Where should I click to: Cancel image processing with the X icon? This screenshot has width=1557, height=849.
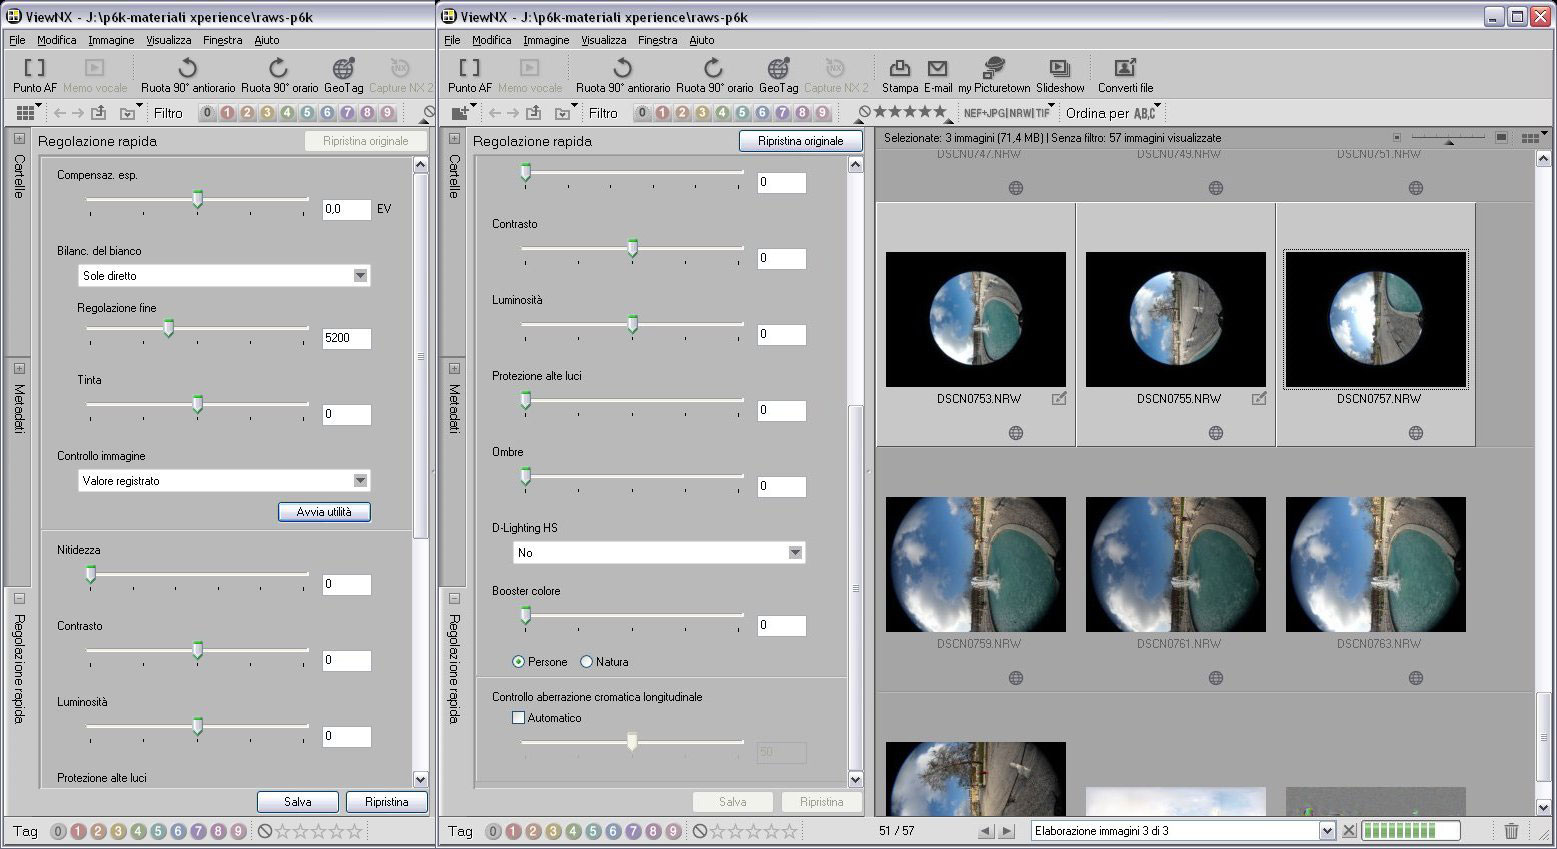point(1348,830)
